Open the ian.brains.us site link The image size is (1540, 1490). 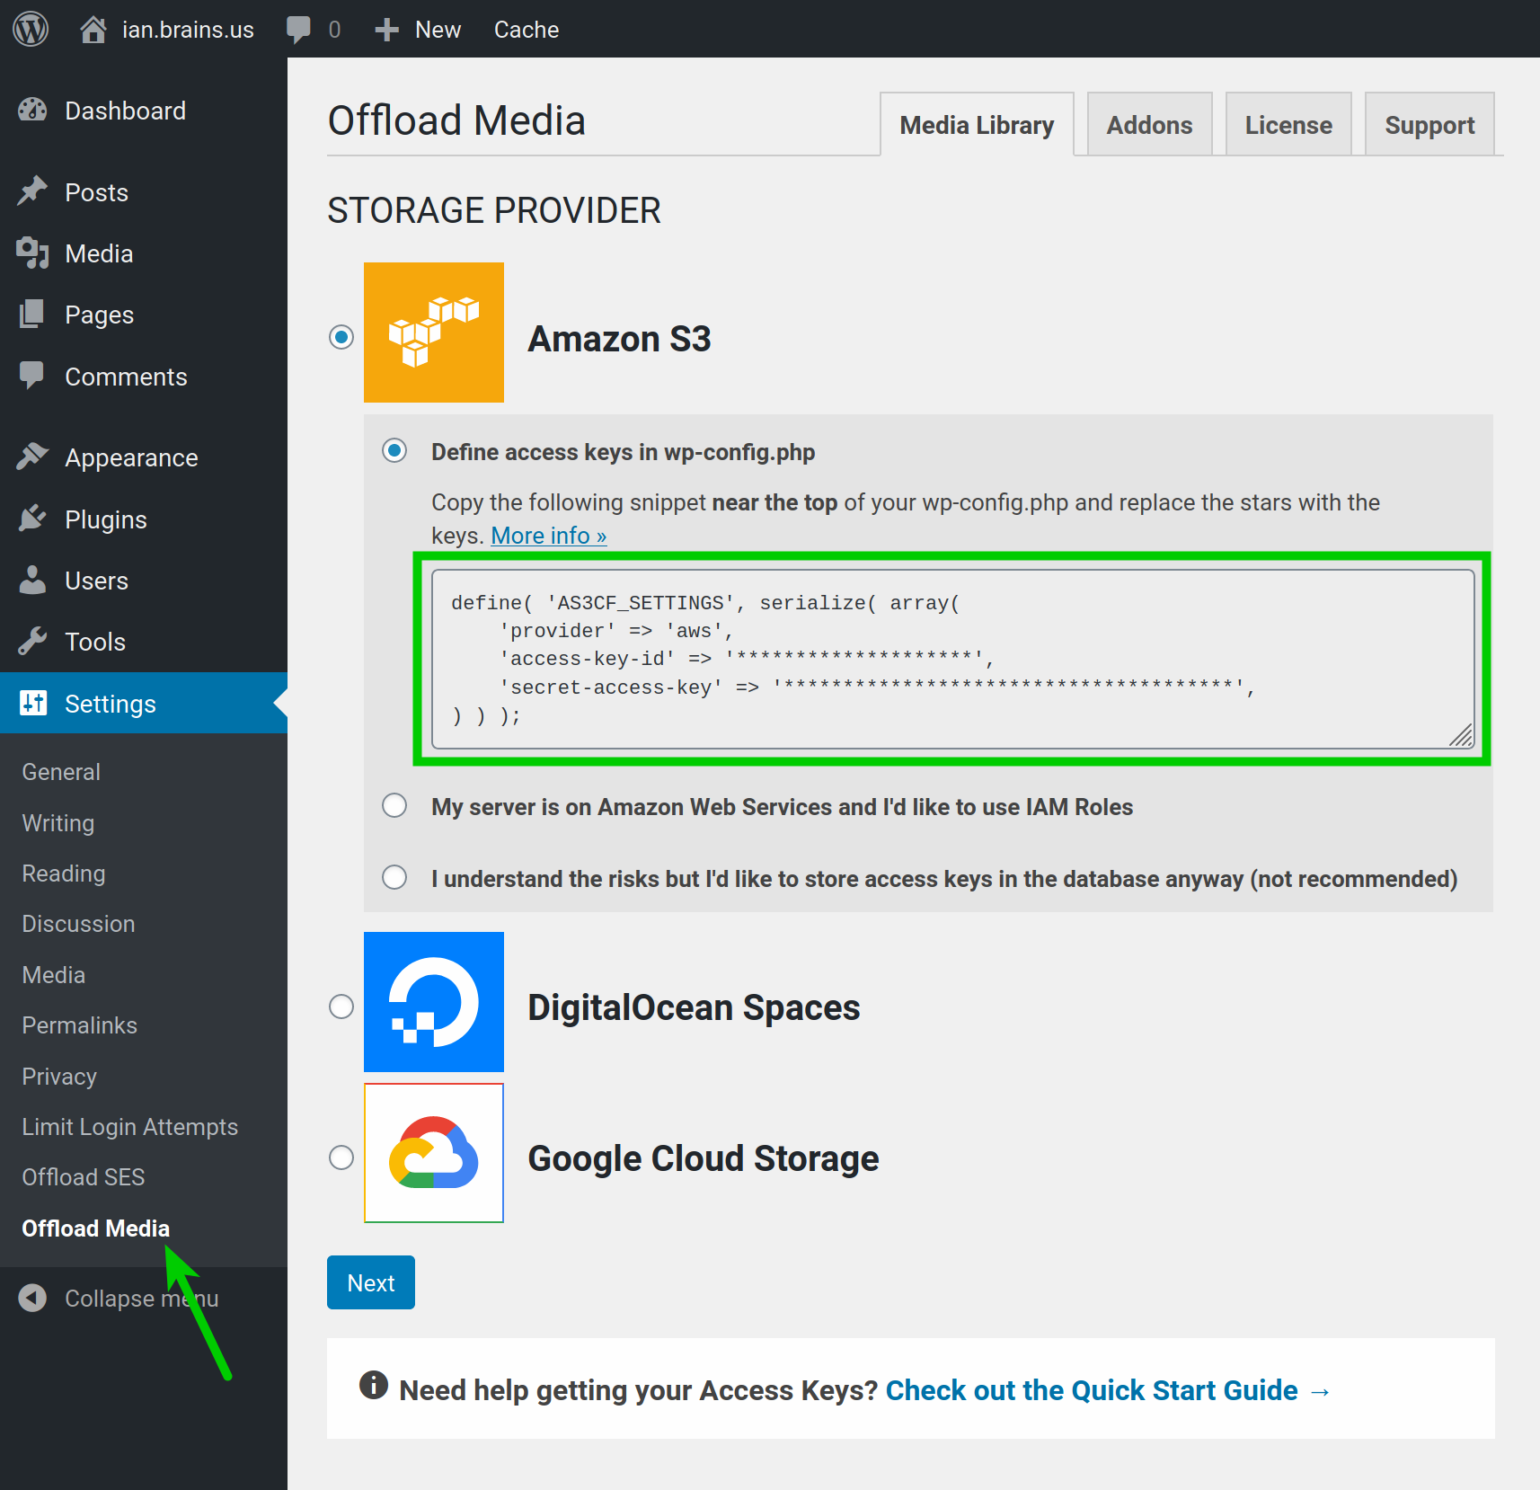point(188,30)
